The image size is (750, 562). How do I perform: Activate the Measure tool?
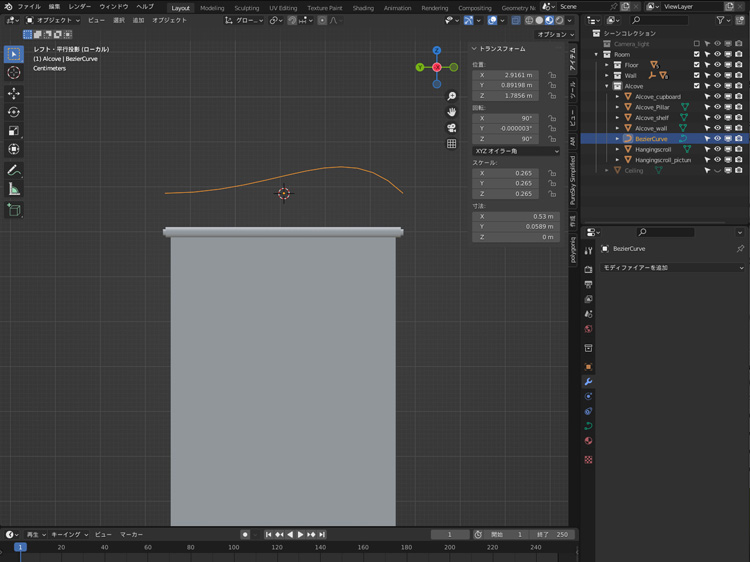point(14,189)
